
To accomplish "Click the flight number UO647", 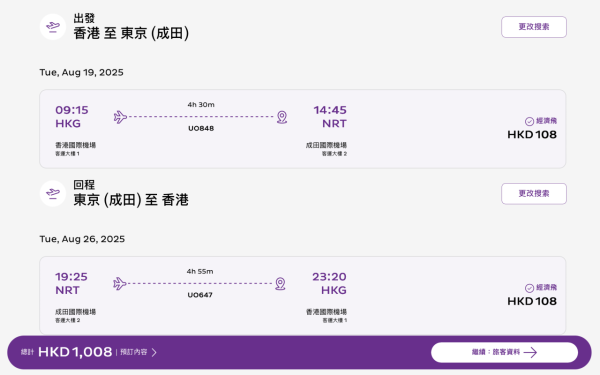I will [x=200, y=295].
